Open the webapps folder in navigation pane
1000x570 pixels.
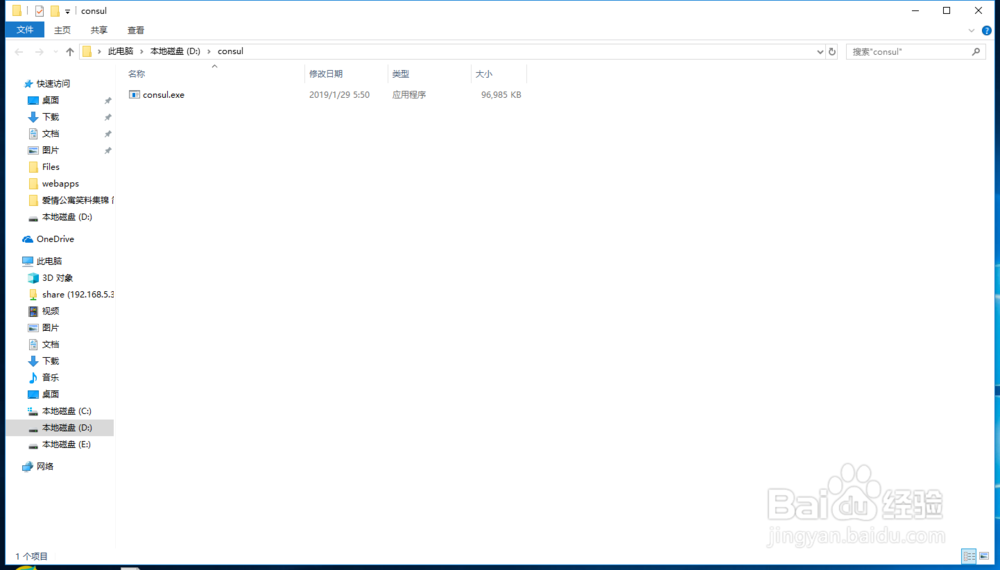(60, 183)
